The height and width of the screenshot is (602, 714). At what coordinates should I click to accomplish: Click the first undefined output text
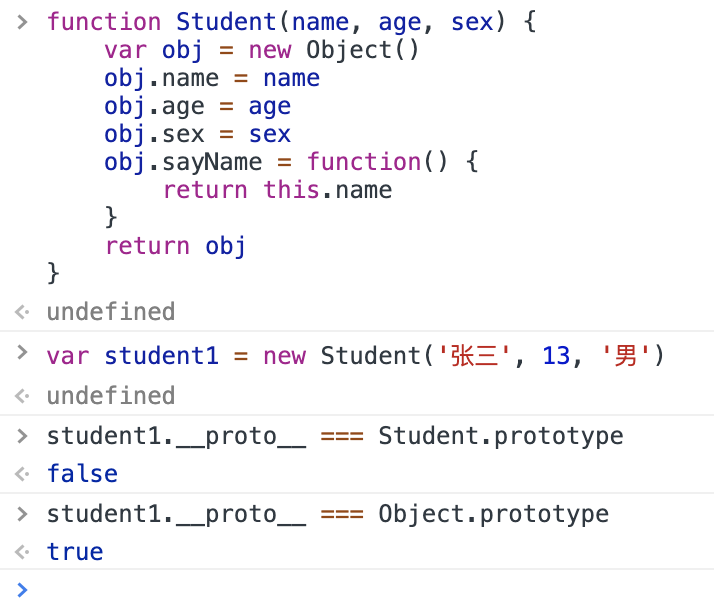click(x=111, y=312)
